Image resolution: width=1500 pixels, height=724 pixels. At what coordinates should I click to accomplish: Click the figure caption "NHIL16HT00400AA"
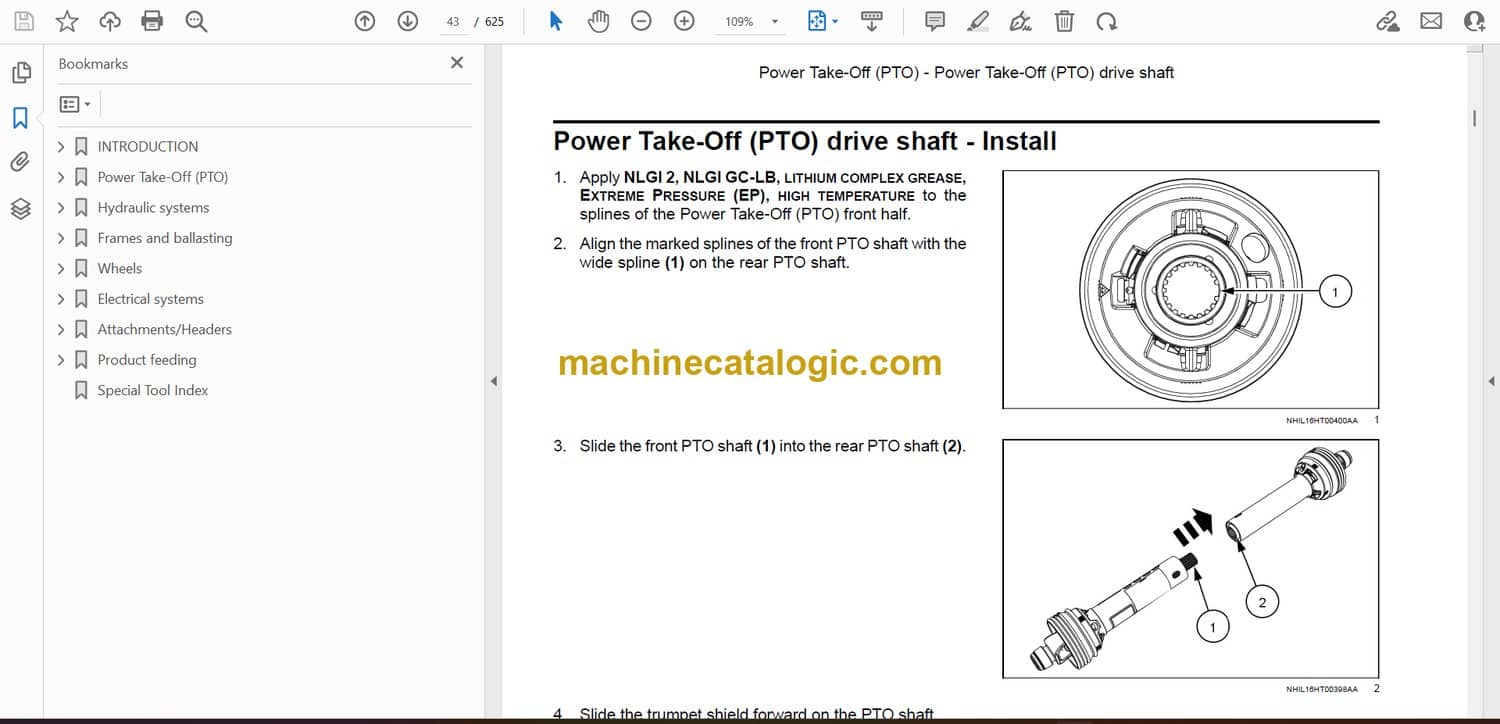(x=1322, y=421)
